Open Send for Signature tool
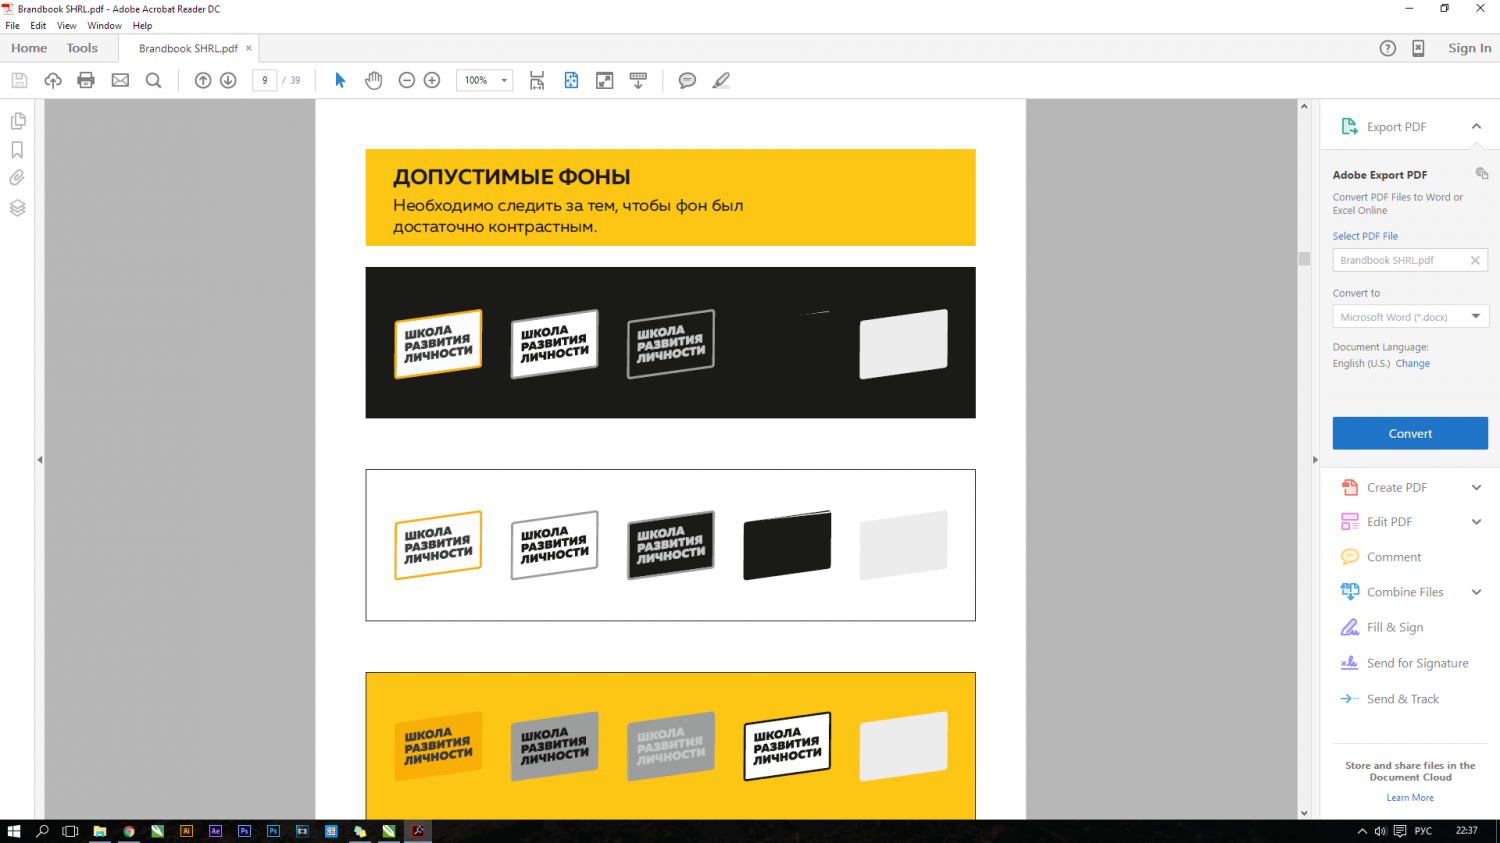Image resolution: width=1500 pixels, height=843 pixels. pyautogui.click(x=1404, y=663)
